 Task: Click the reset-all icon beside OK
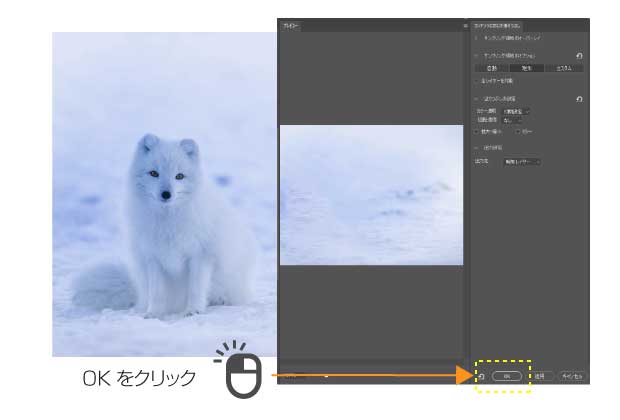(x=481, y=377)
